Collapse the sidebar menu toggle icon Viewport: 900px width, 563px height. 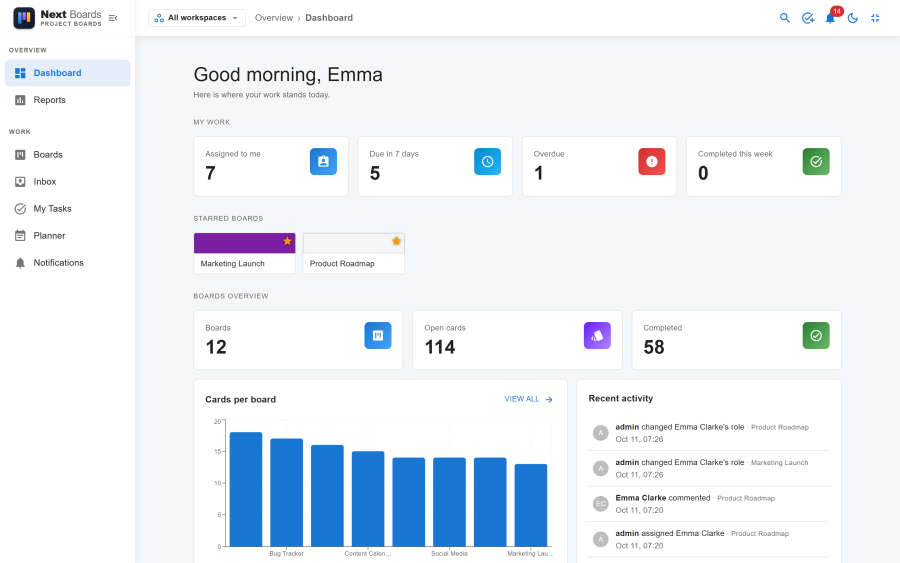click(x=113, y=18)
